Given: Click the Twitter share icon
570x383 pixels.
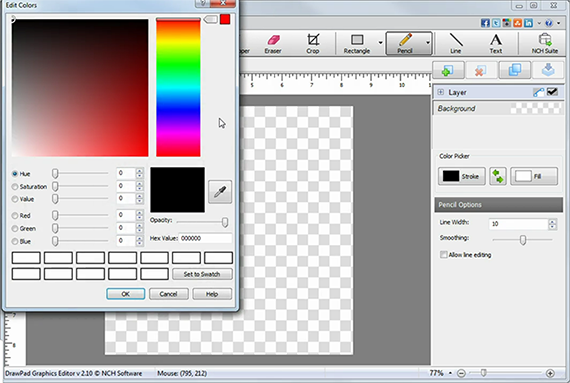Looking at the screenshot, I should tap(496, 23).
